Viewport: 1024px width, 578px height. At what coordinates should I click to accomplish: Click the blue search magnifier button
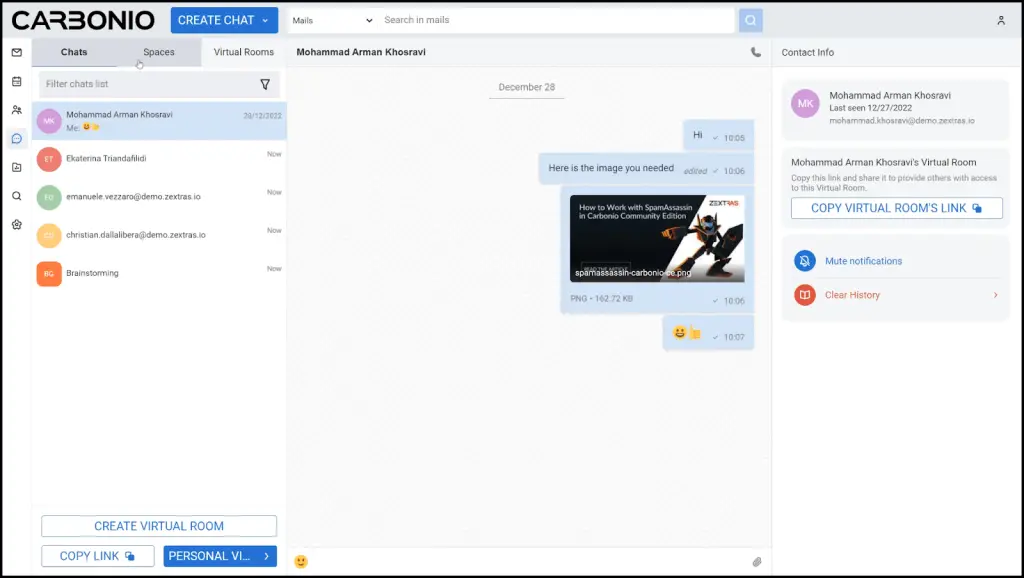pyautogui.click(x=750, y=20)
